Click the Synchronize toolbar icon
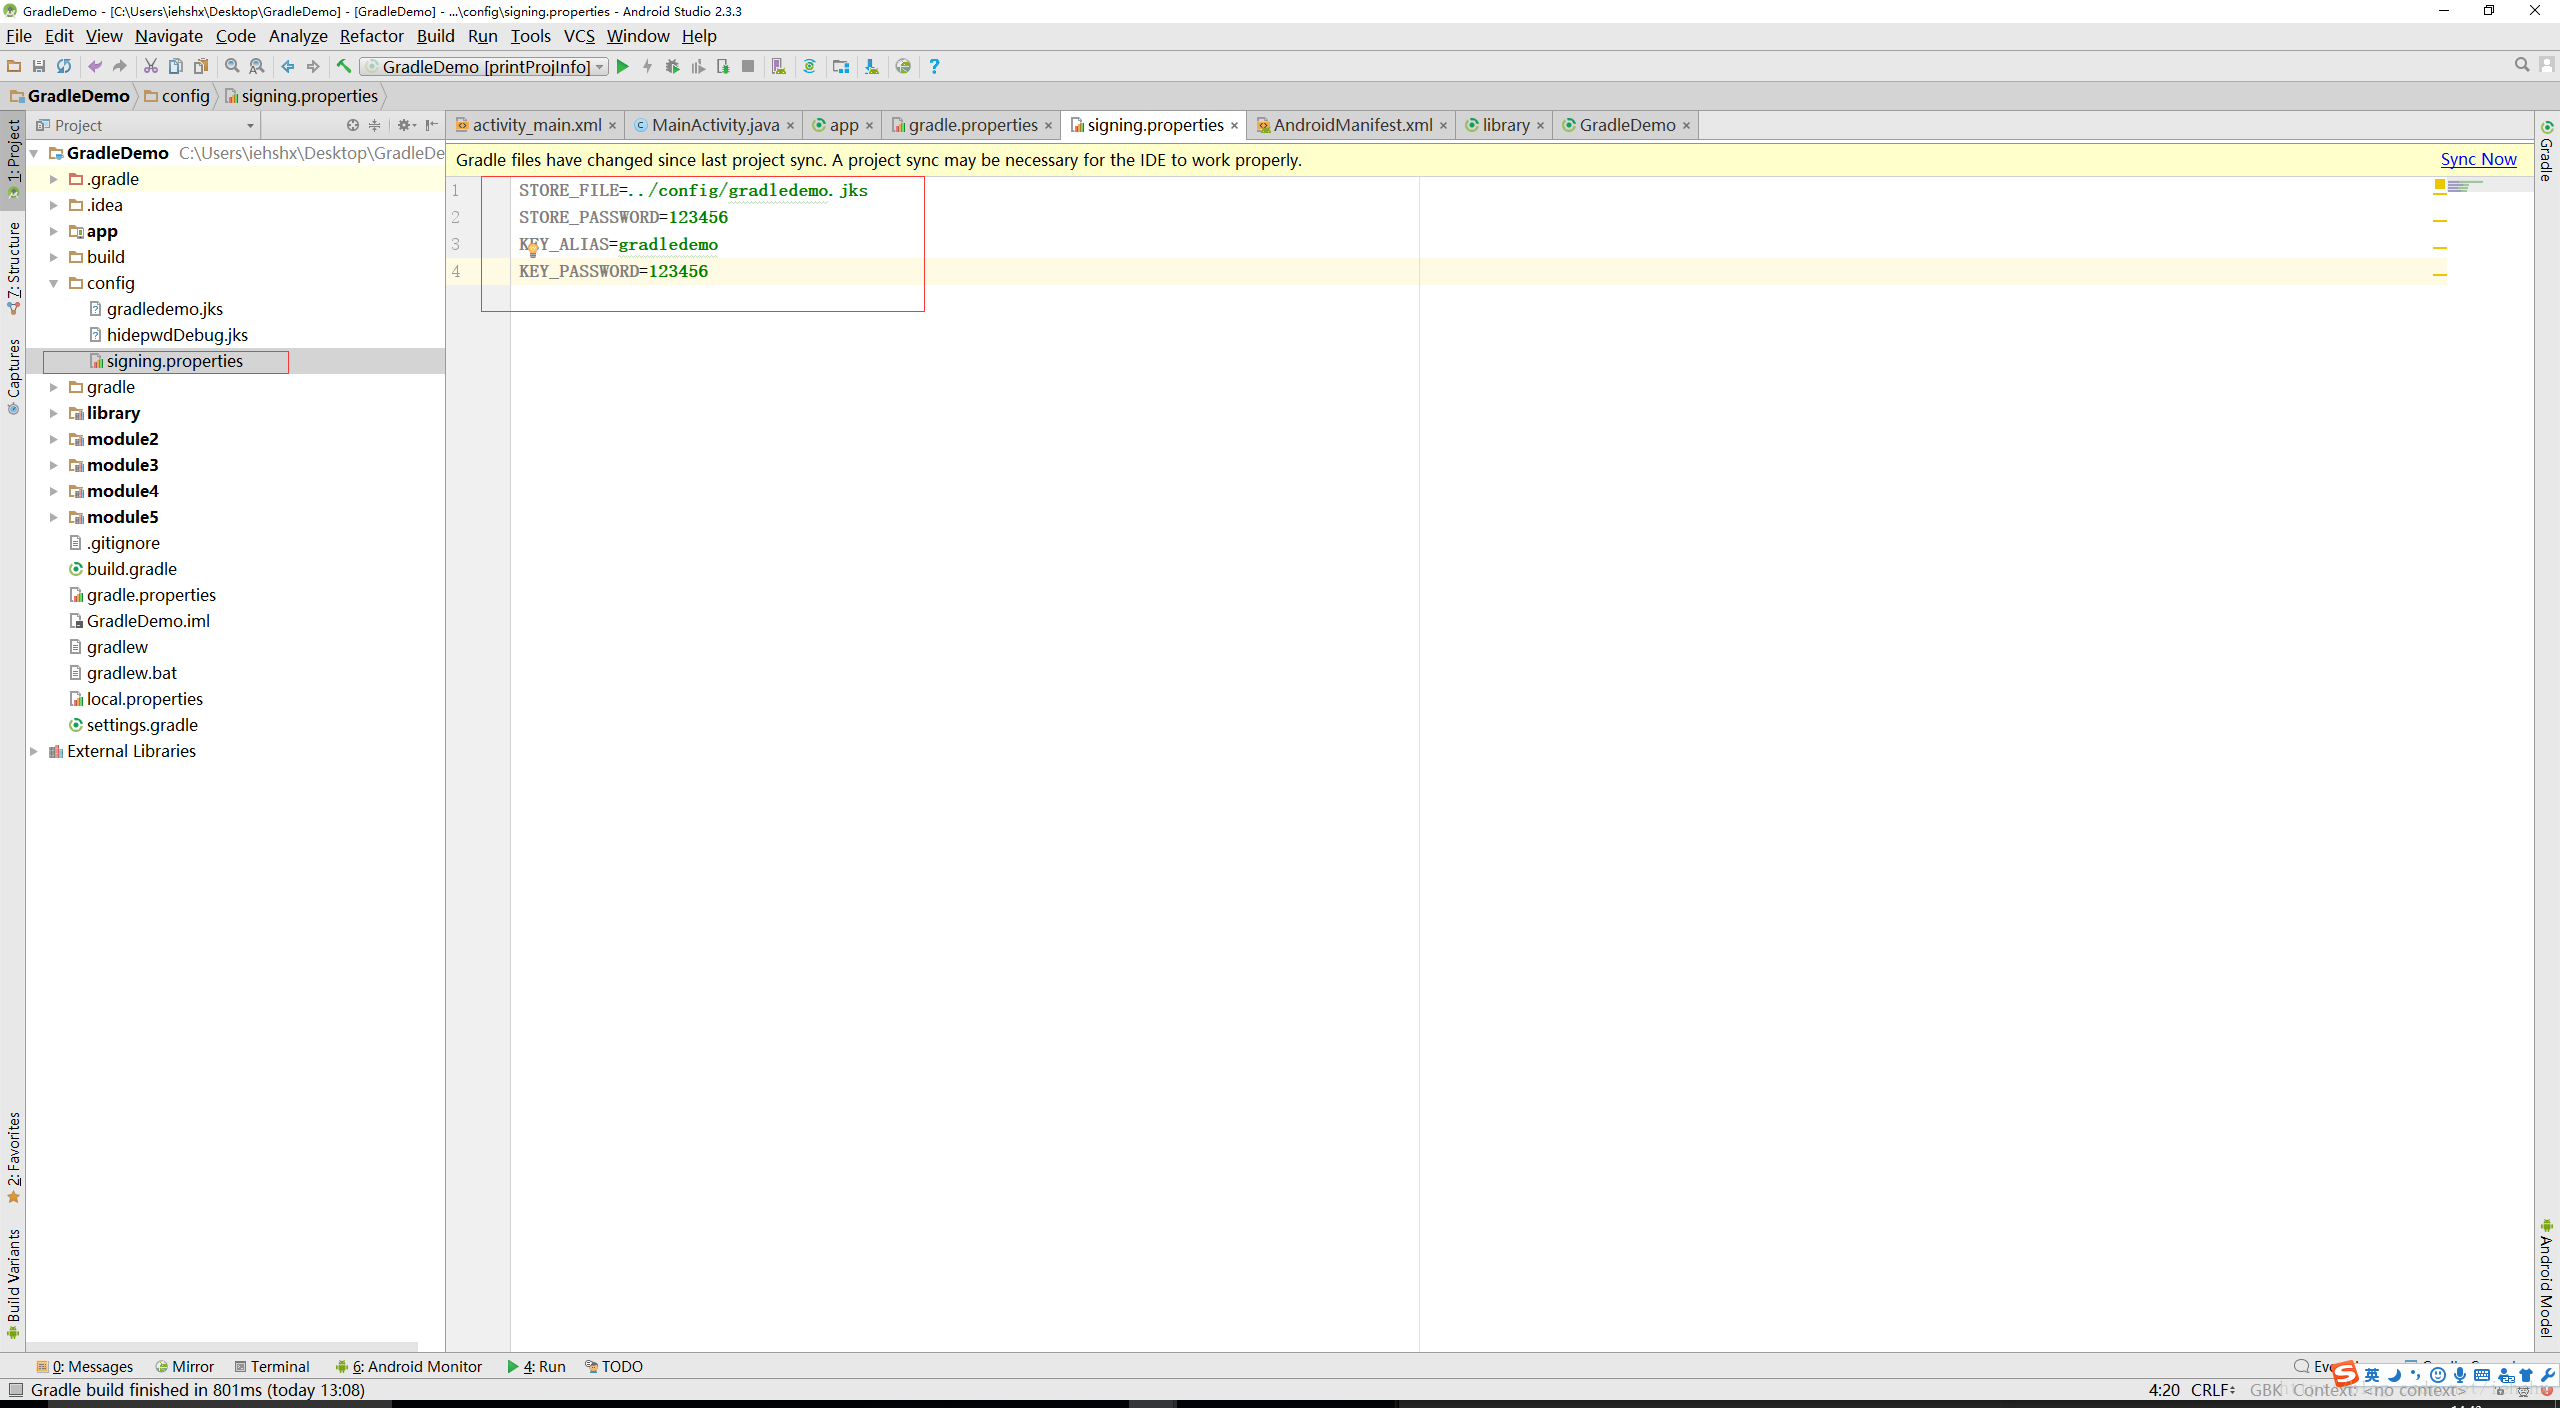2560x1408 pixels. pyautogui.click(x=64, y=66)
